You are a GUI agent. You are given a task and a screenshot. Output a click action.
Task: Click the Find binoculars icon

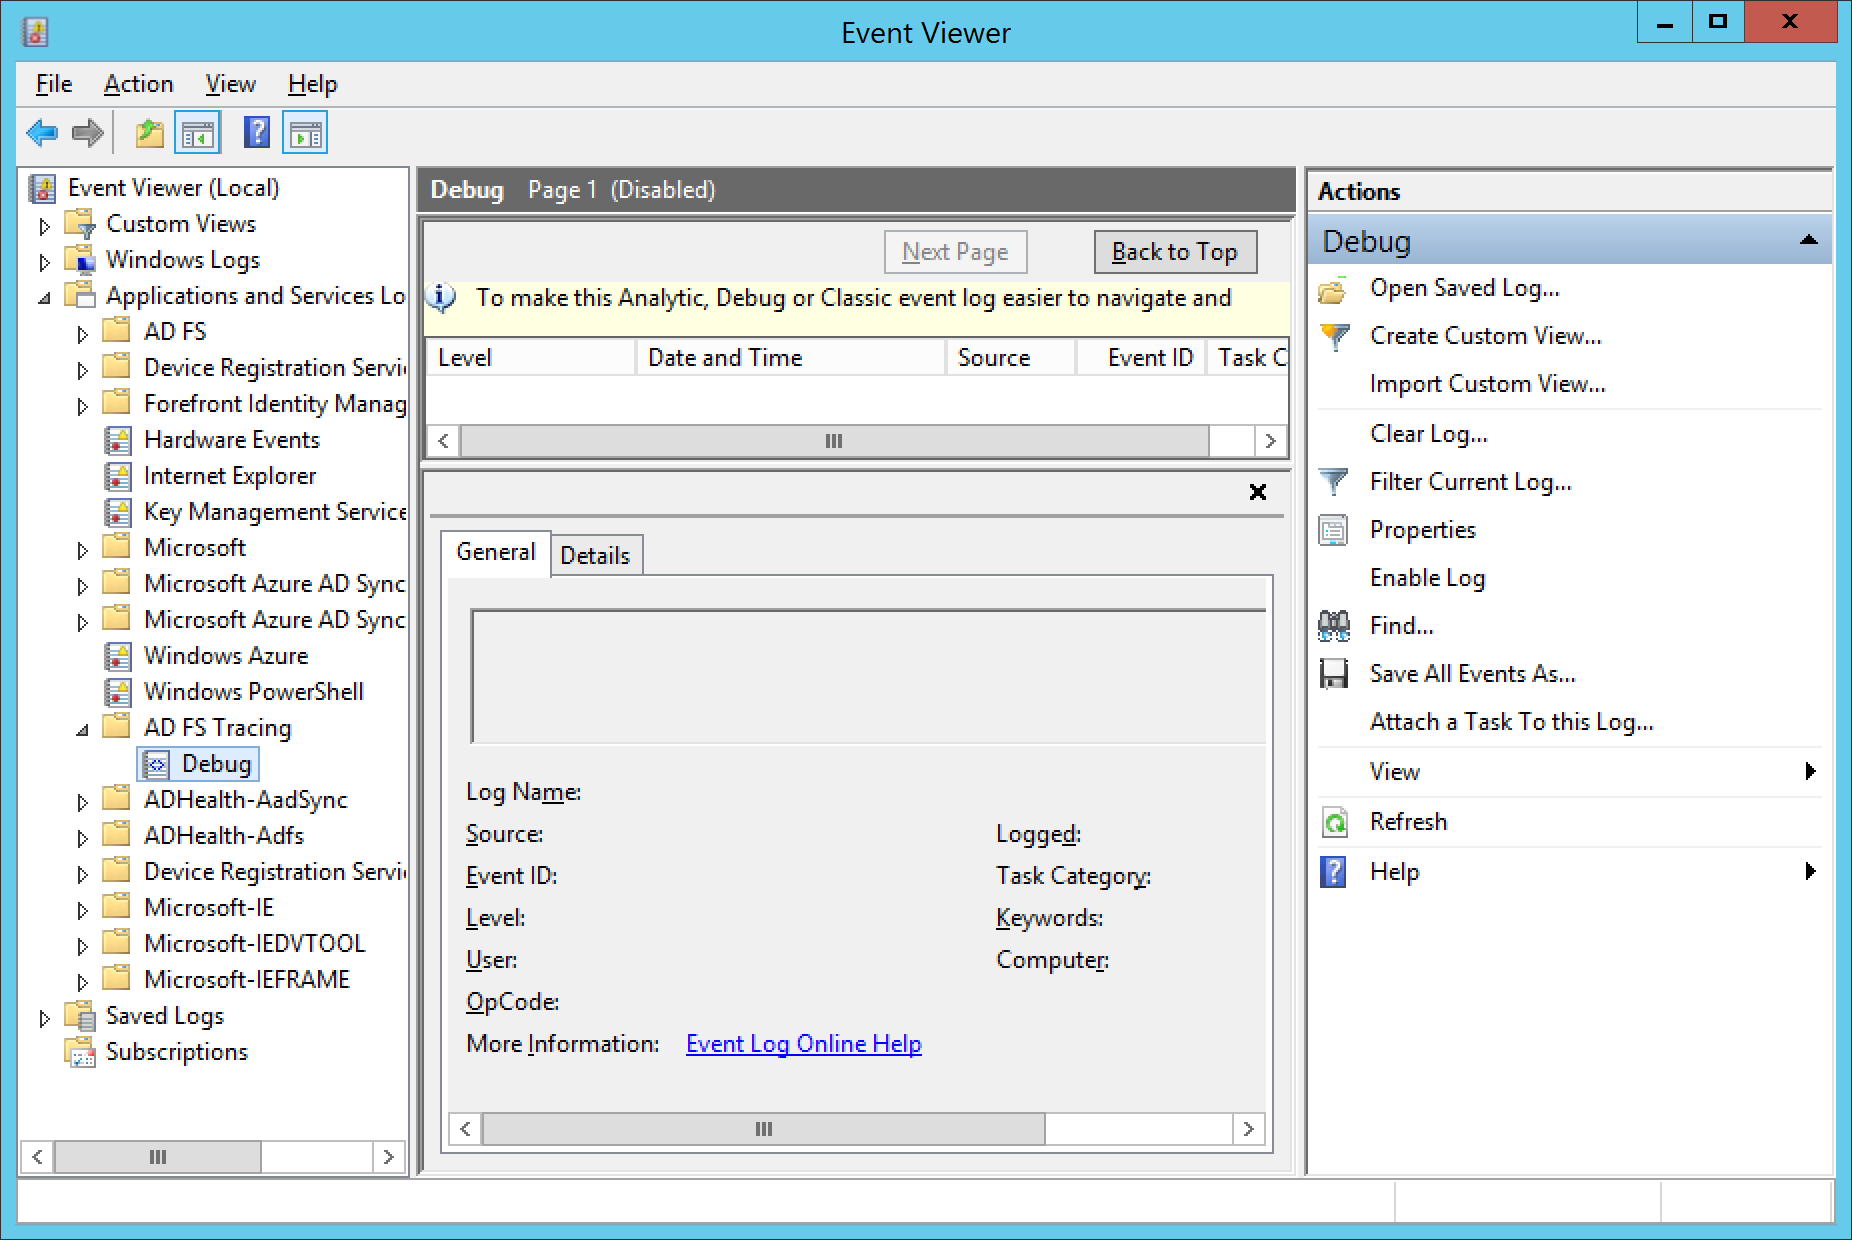click(x=1333, y=626)
